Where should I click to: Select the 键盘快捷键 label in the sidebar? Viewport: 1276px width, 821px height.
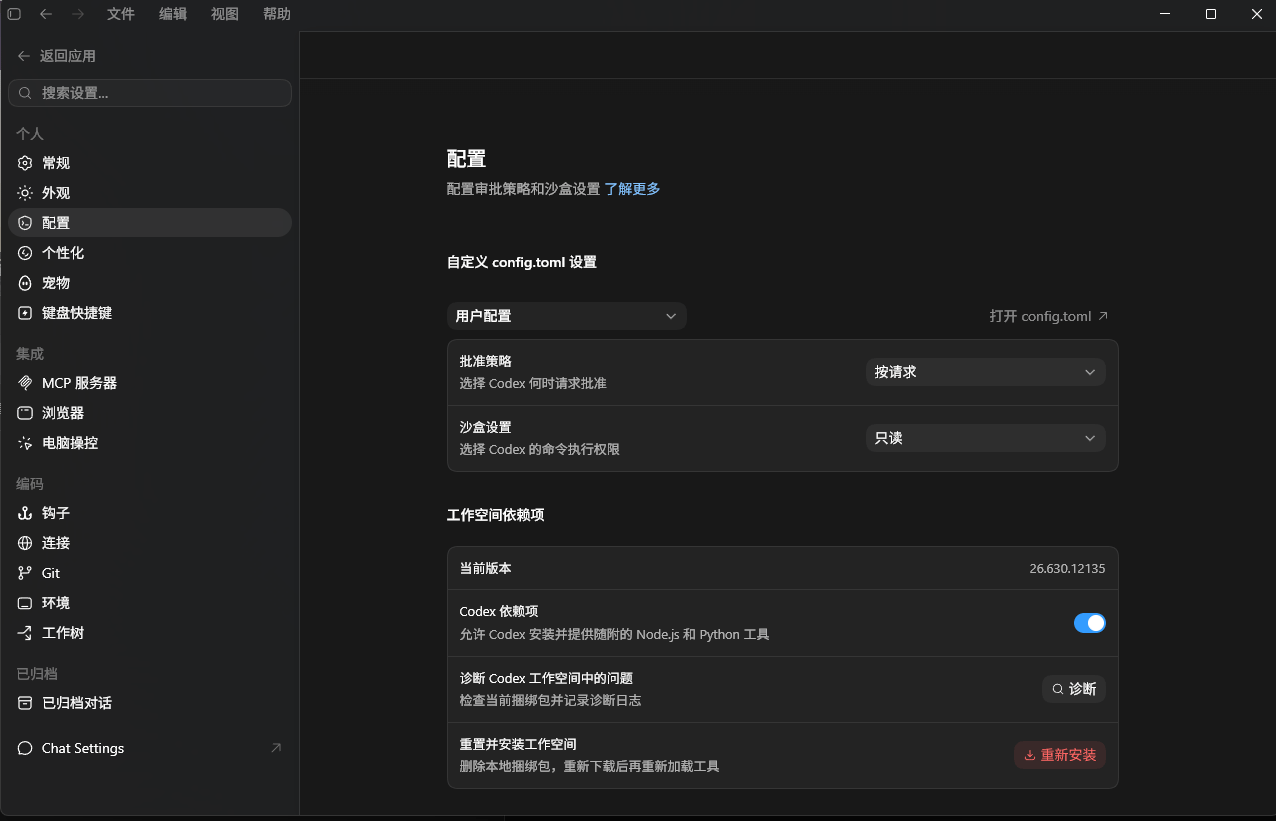(x=77, y=313)
